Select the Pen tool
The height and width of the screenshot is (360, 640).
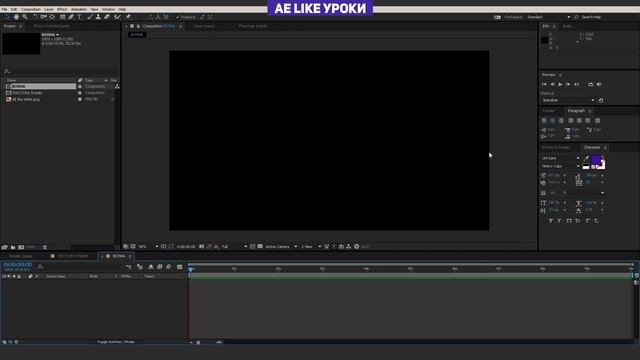[71, 17]
